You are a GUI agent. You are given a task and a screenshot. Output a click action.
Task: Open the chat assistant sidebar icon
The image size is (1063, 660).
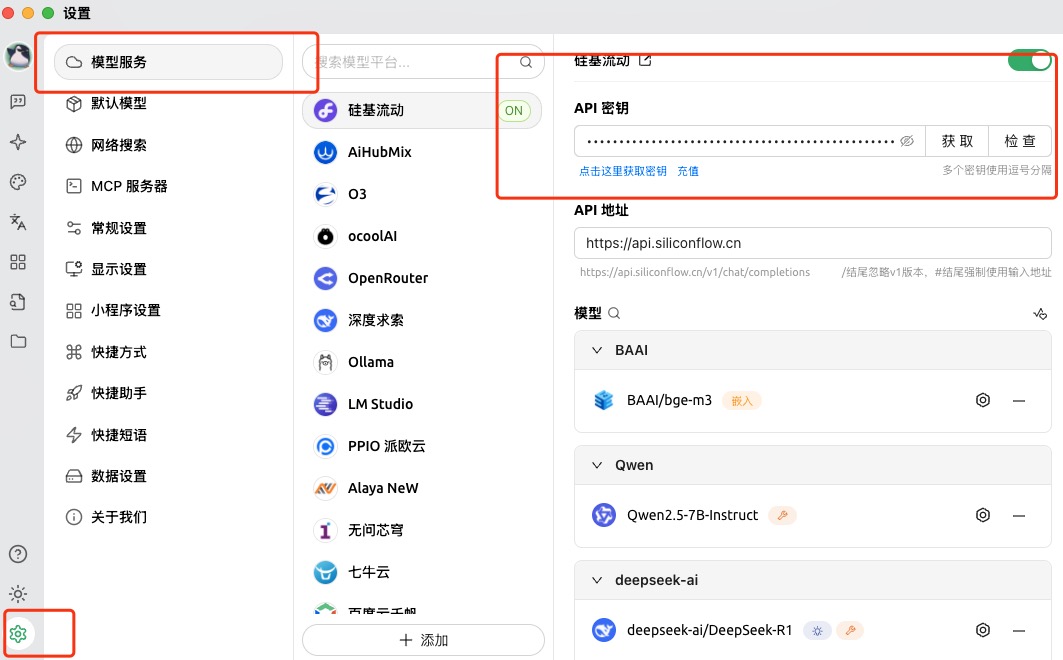point(18,102)
